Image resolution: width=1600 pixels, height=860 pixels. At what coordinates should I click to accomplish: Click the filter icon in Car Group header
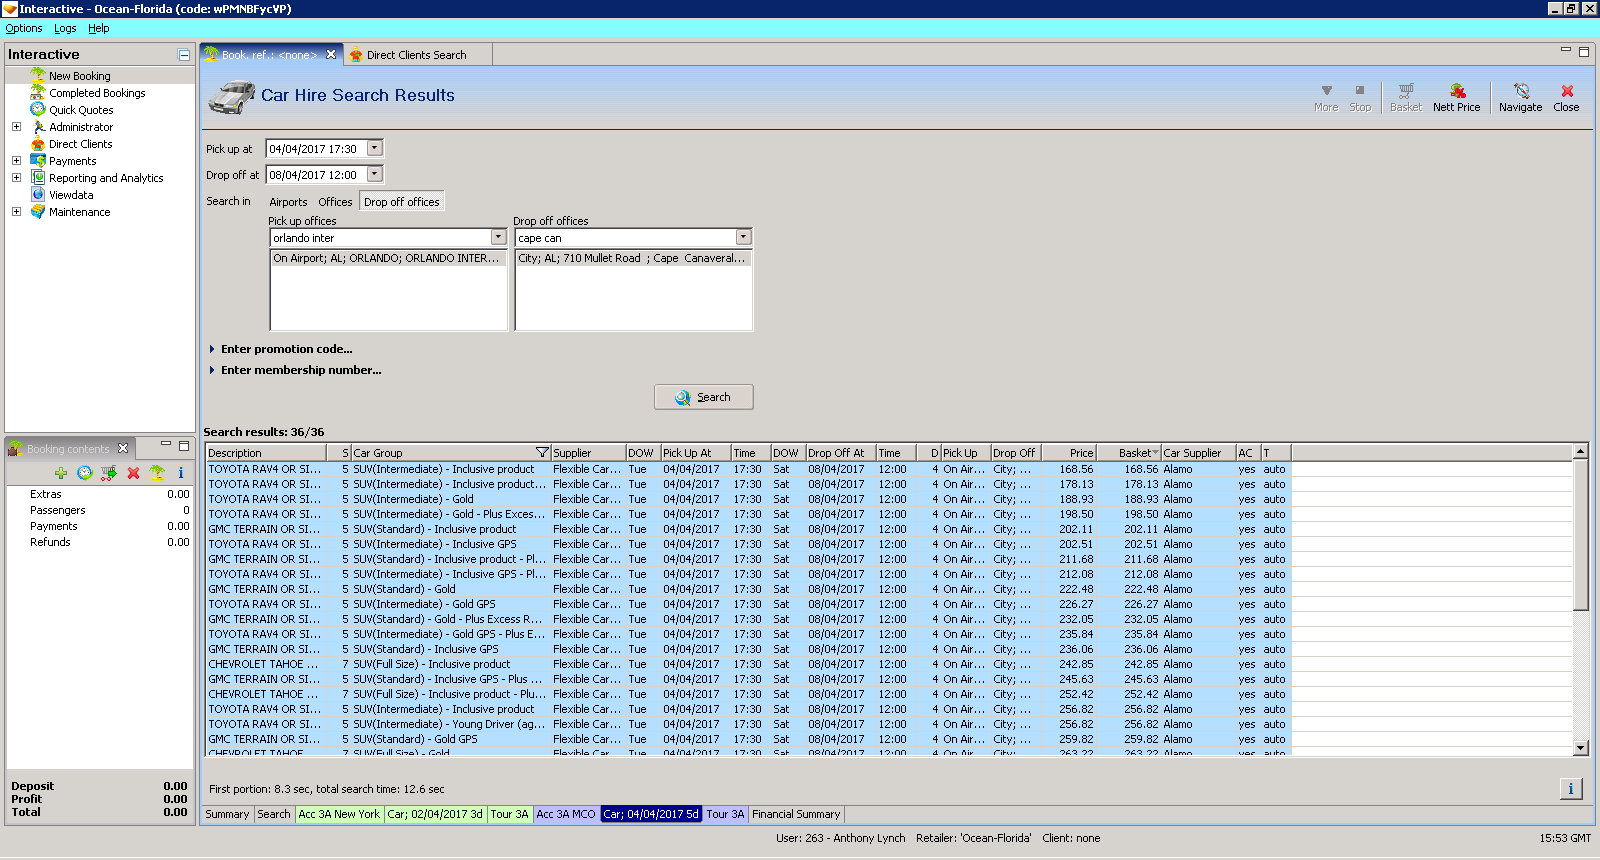pos(542,453)
